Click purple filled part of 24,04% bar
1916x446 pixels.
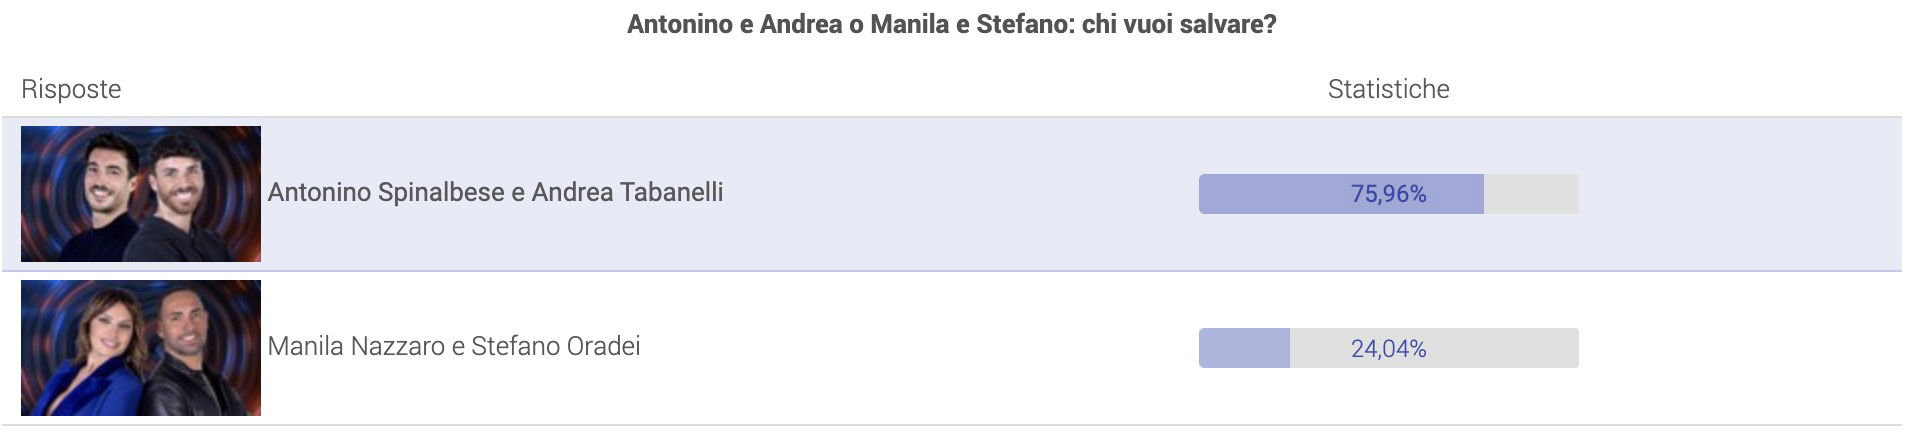click(1244, 348)
